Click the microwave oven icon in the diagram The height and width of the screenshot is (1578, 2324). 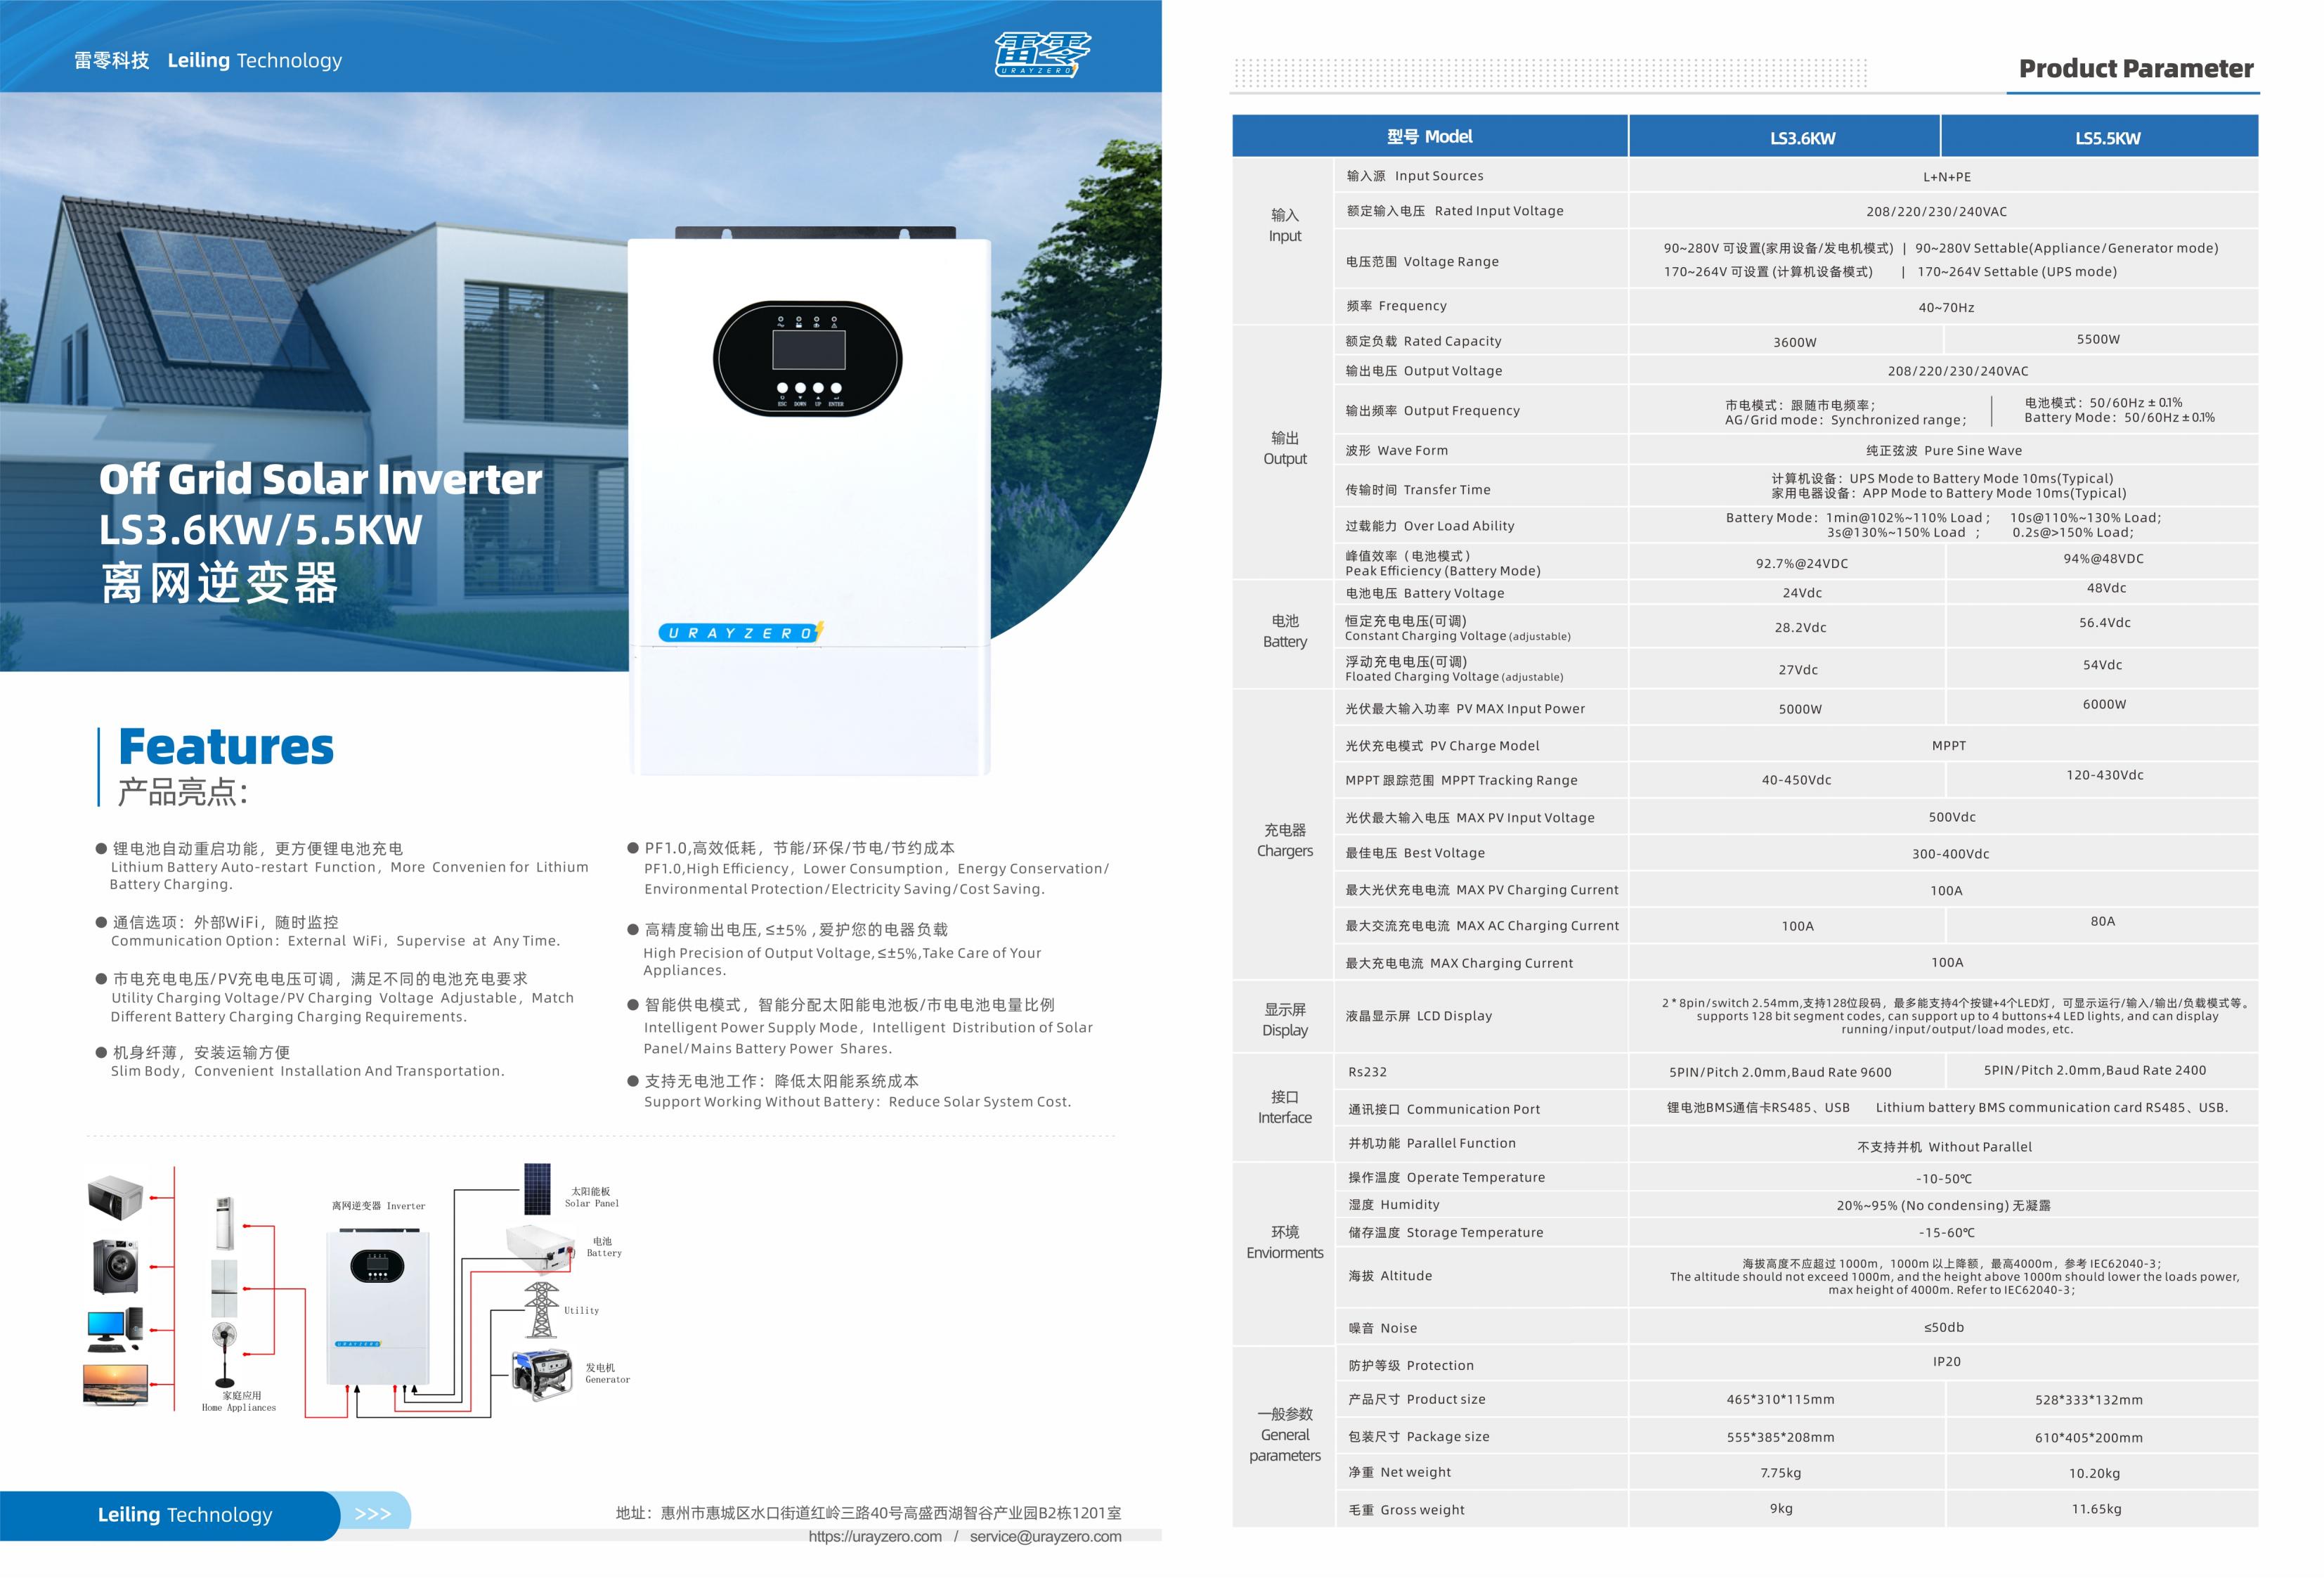coord(116,1197)
